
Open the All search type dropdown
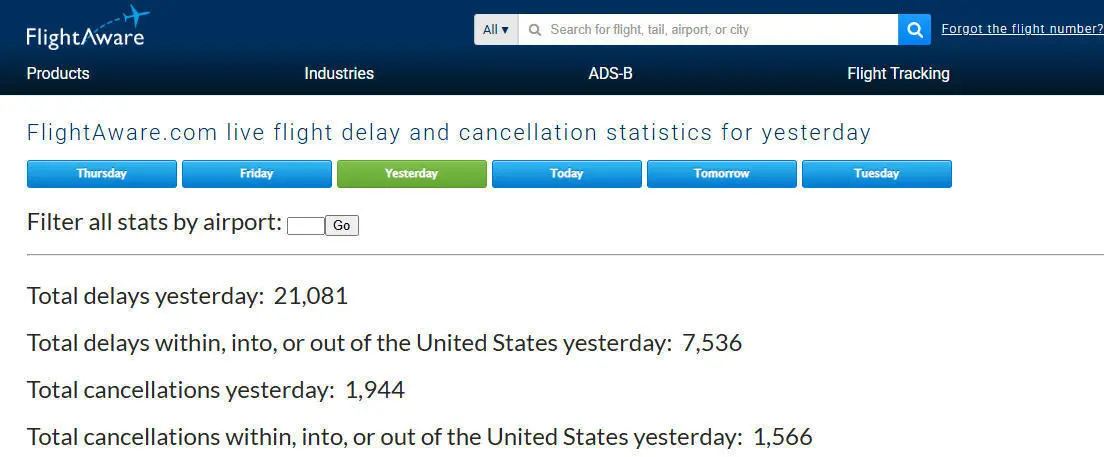(496, 30)
